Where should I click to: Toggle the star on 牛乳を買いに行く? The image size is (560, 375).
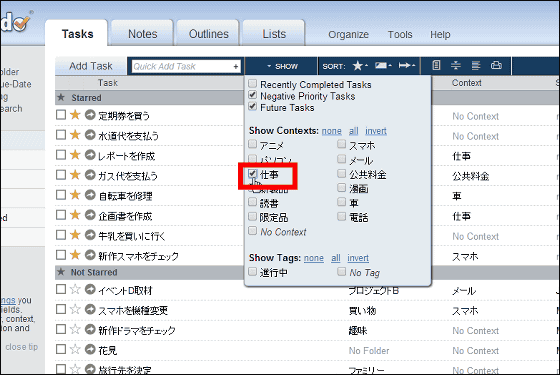pos(75,235)
